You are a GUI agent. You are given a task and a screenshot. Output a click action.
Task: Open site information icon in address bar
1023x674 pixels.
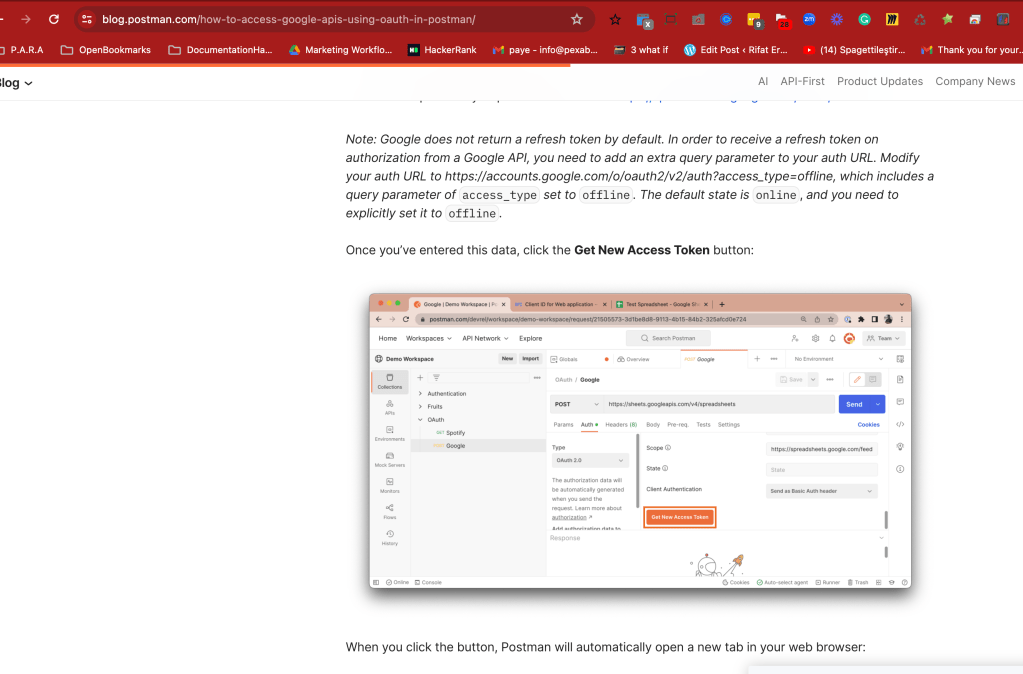87,20
